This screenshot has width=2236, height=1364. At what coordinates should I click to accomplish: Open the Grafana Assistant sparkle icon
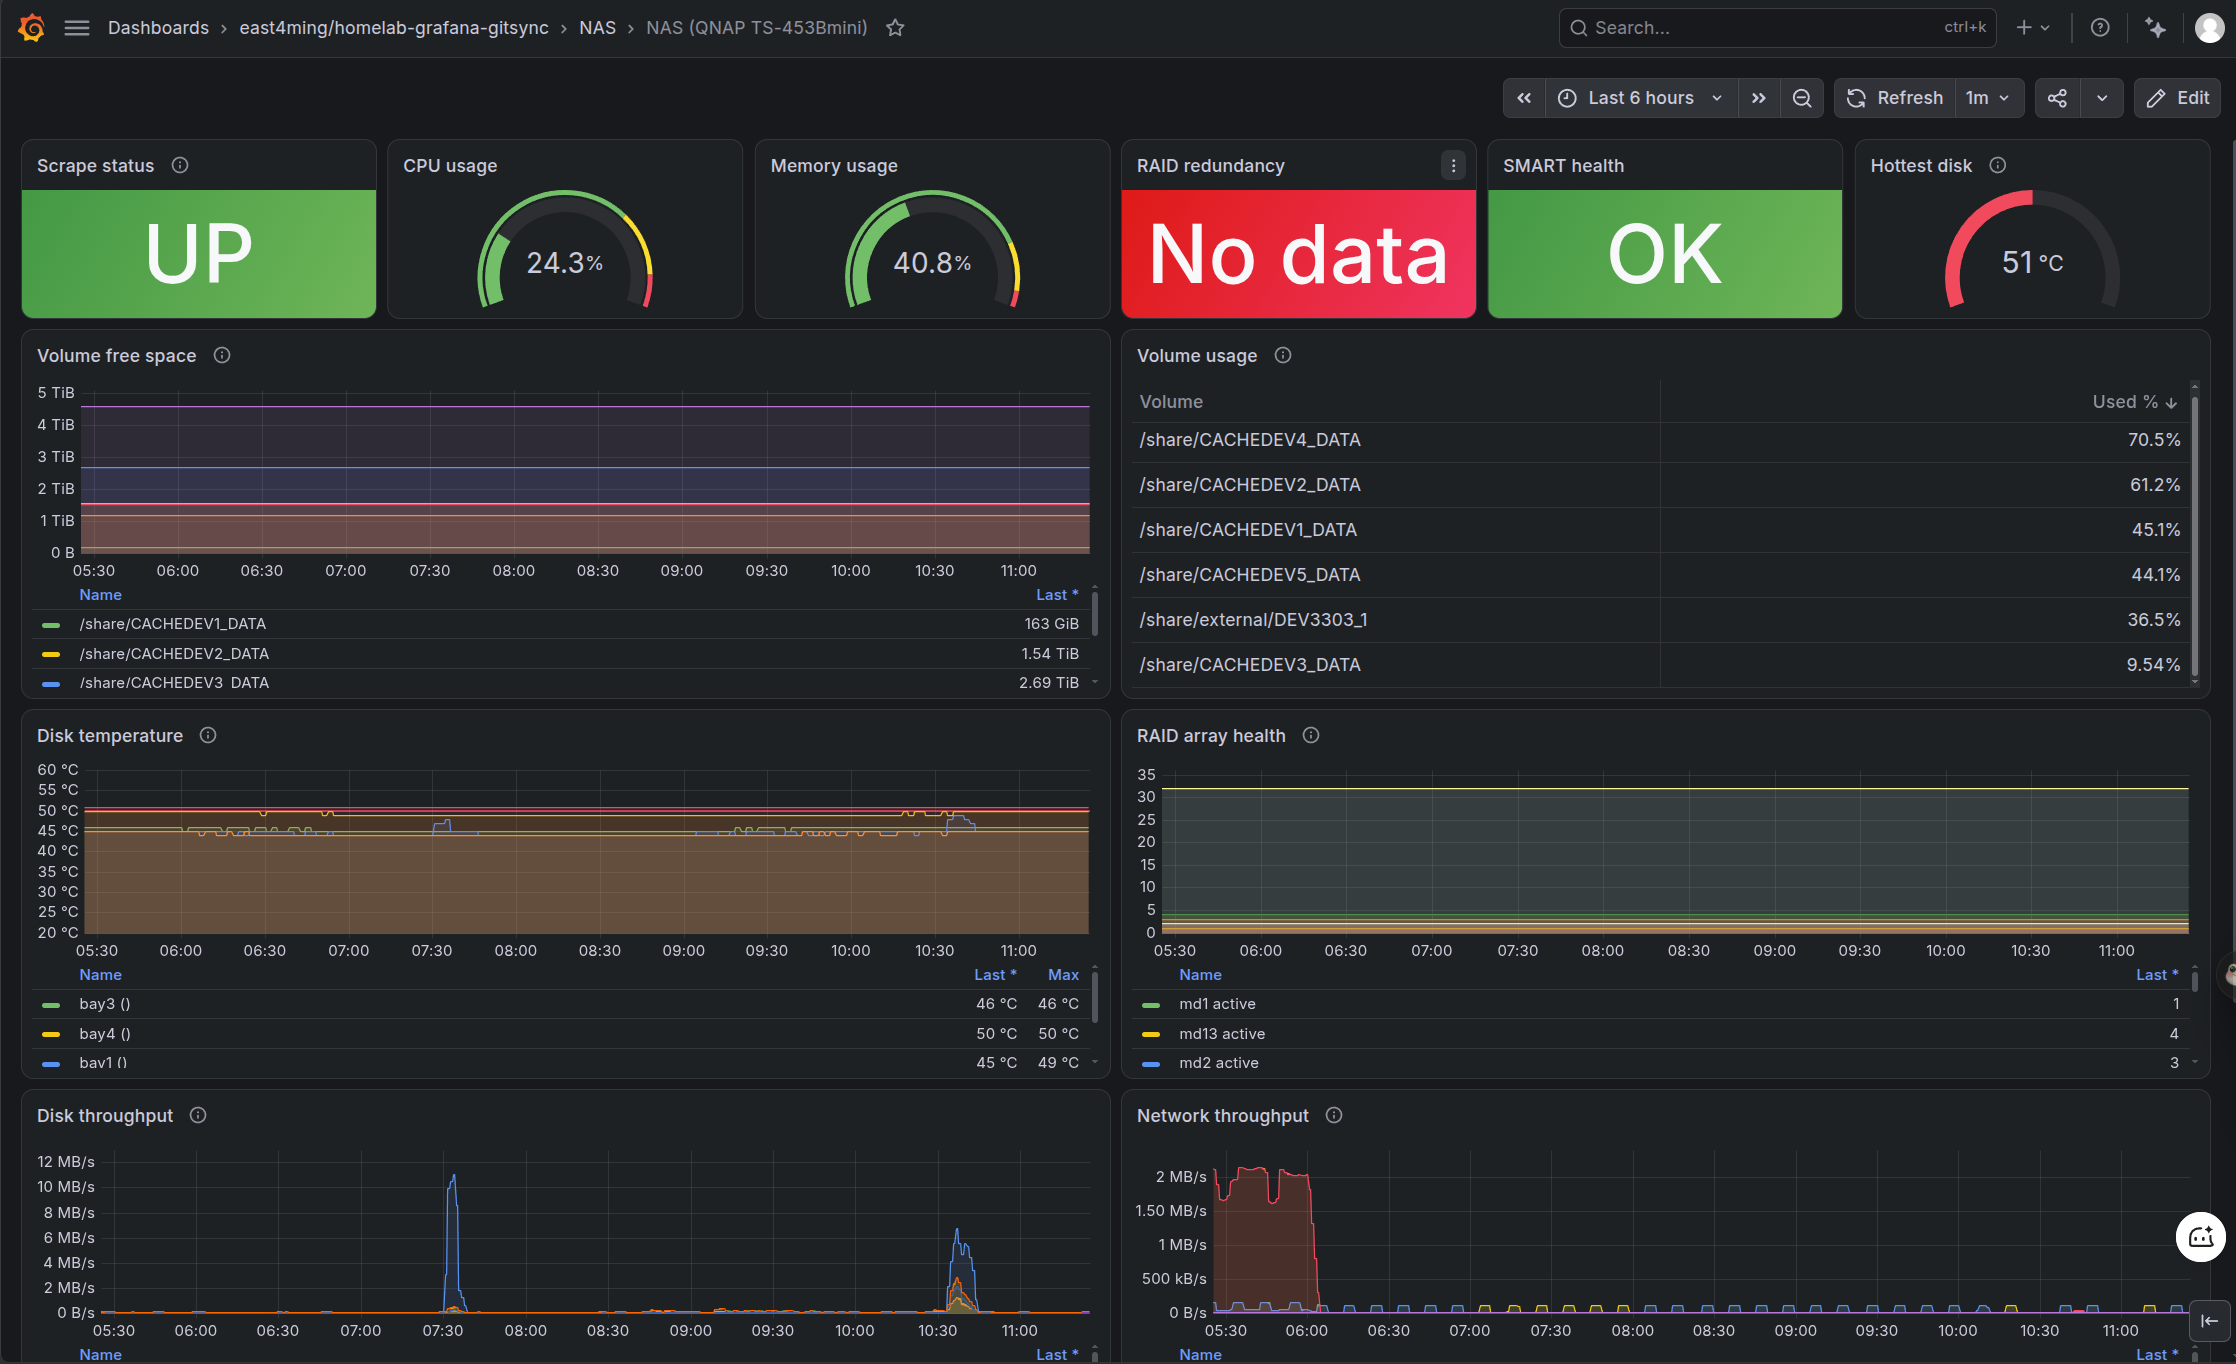click(2155, 28)
